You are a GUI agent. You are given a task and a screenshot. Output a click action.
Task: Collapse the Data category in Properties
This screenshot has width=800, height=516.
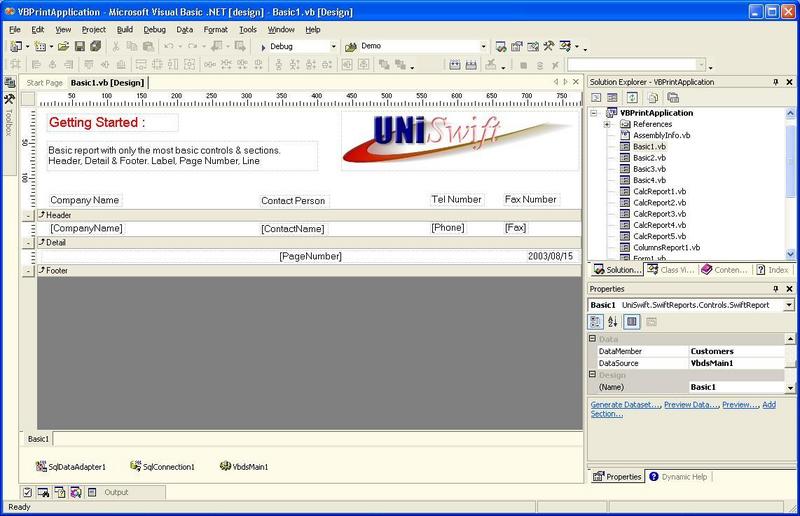592,338
